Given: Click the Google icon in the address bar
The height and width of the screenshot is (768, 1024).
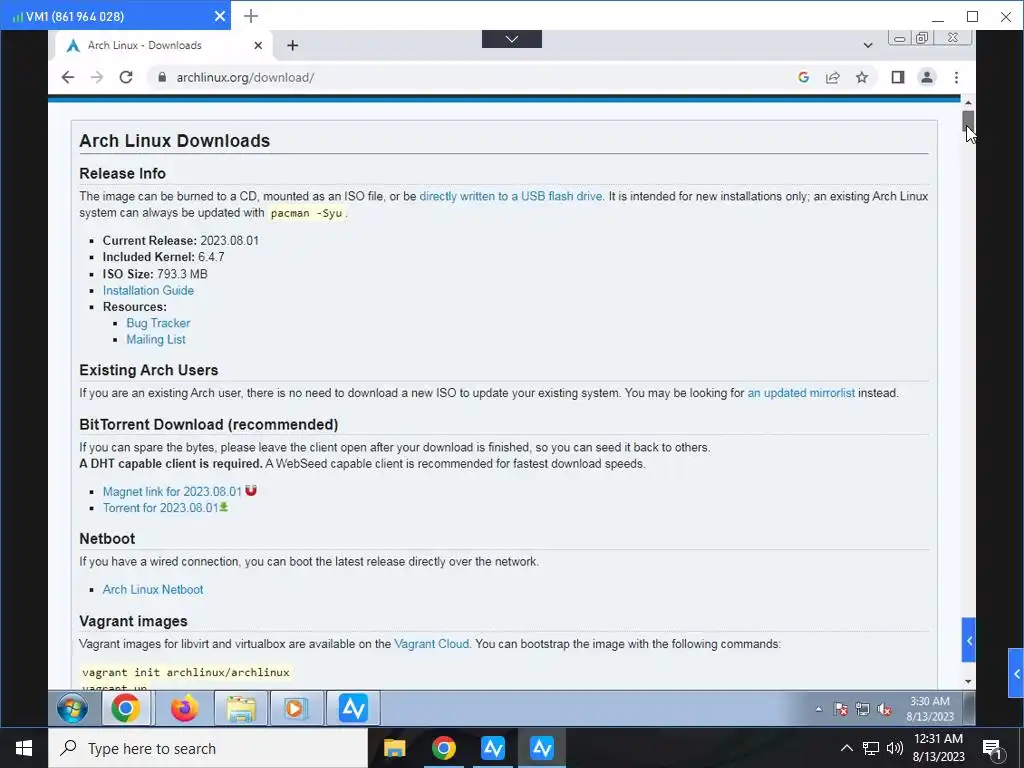Looking at the screenshot, I should pyautogui.click(x=803, y=77).
